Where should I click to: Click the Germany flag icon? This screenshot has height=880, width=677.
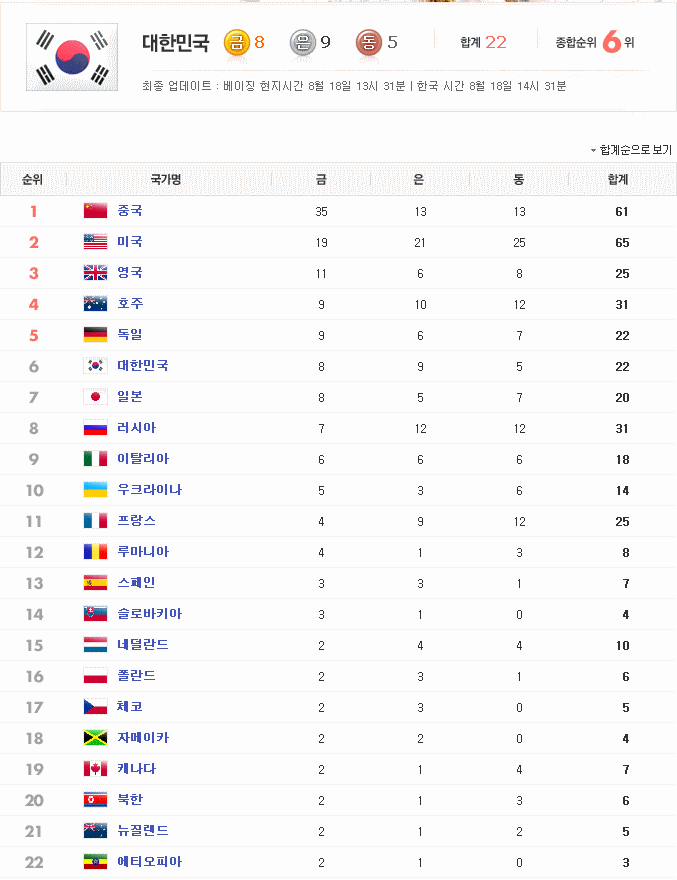[x=95, y=334]
